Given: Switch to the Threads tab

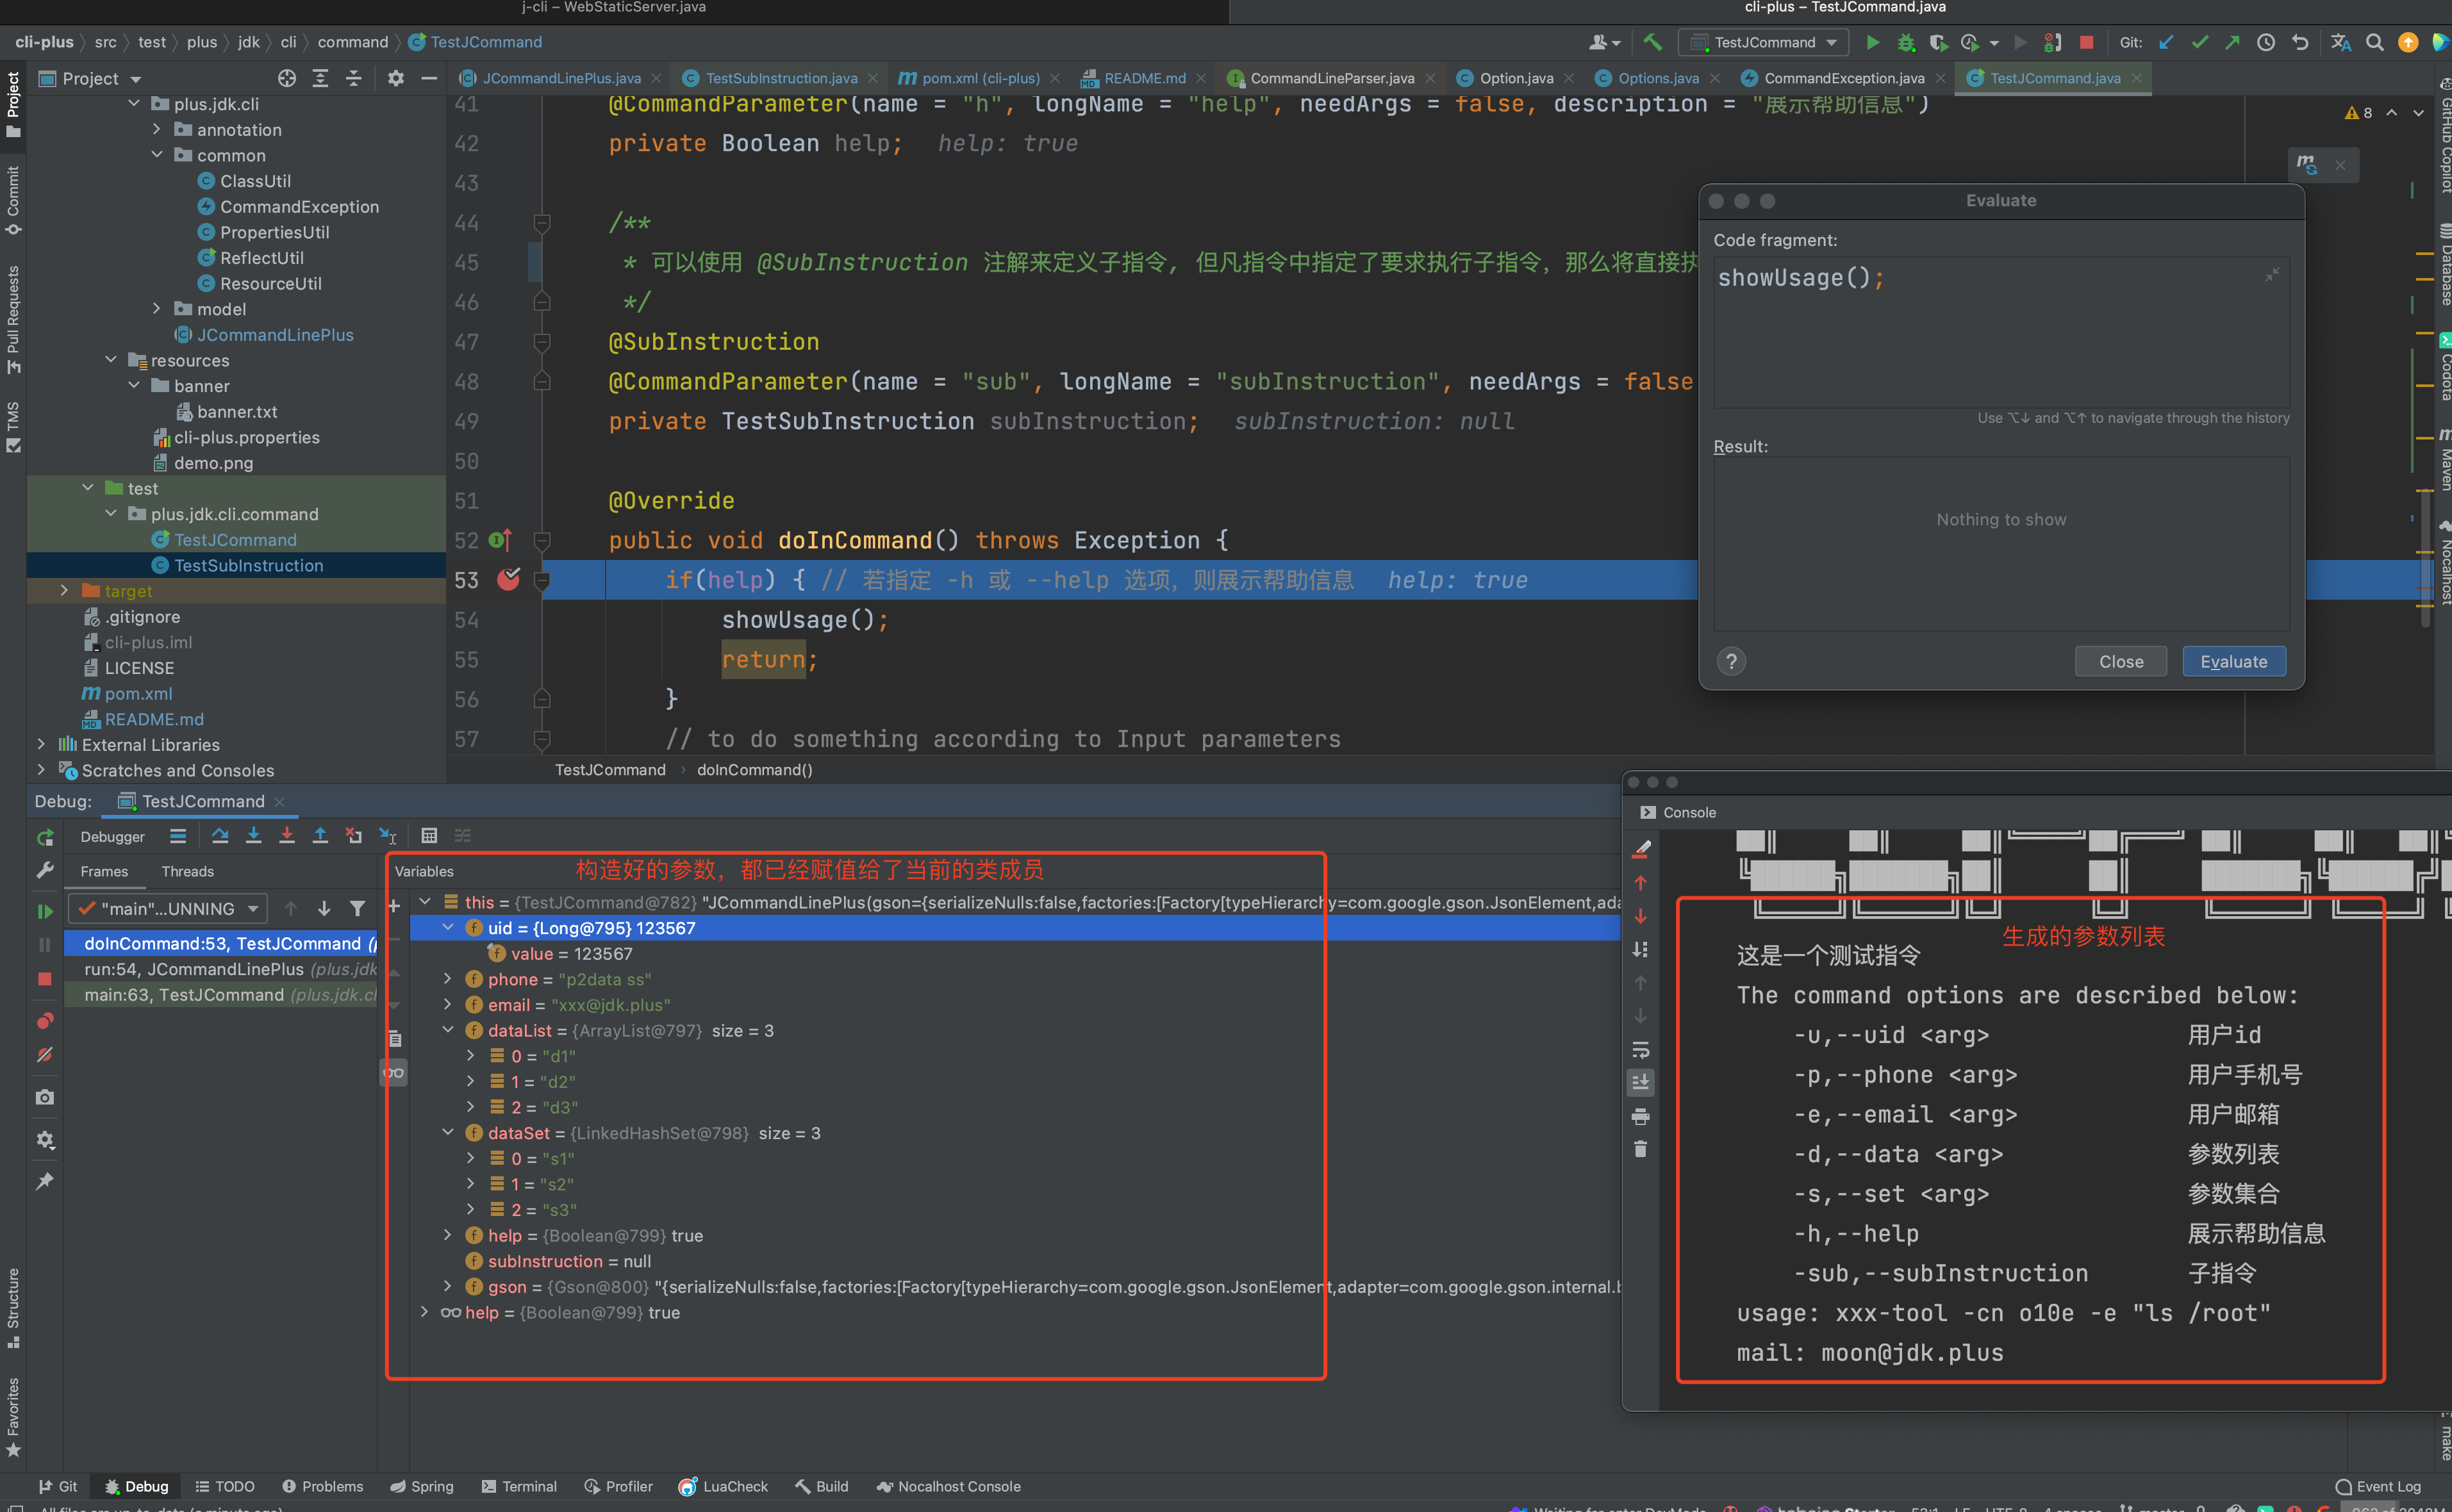Looking at the screenshot, I should pos(188,872).
